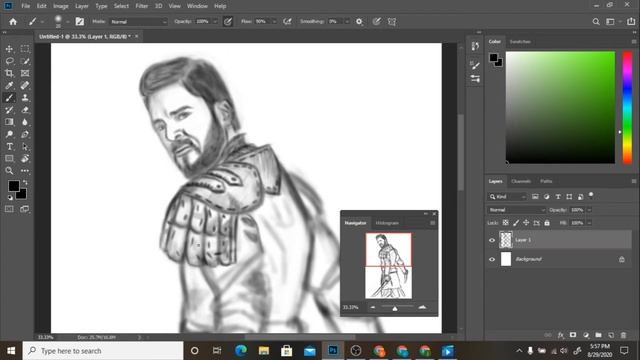Select the Rectangle shape tool
Screen dimensions: 640x360
pyautogui.click(x=9, y=158)
